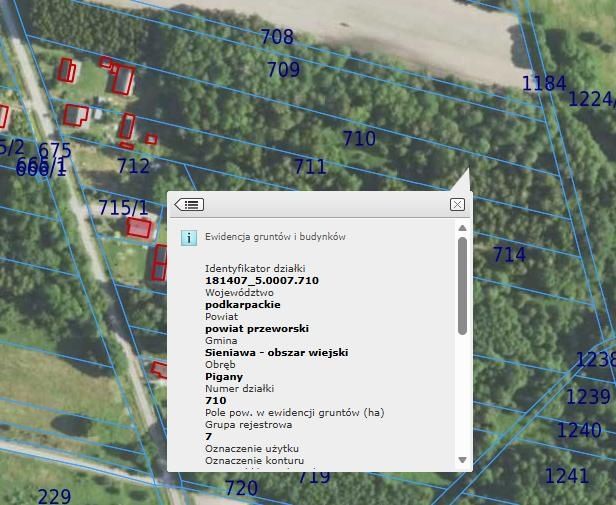Click parcel label 714 on the map
616x505 pixels.
[510, 254]
